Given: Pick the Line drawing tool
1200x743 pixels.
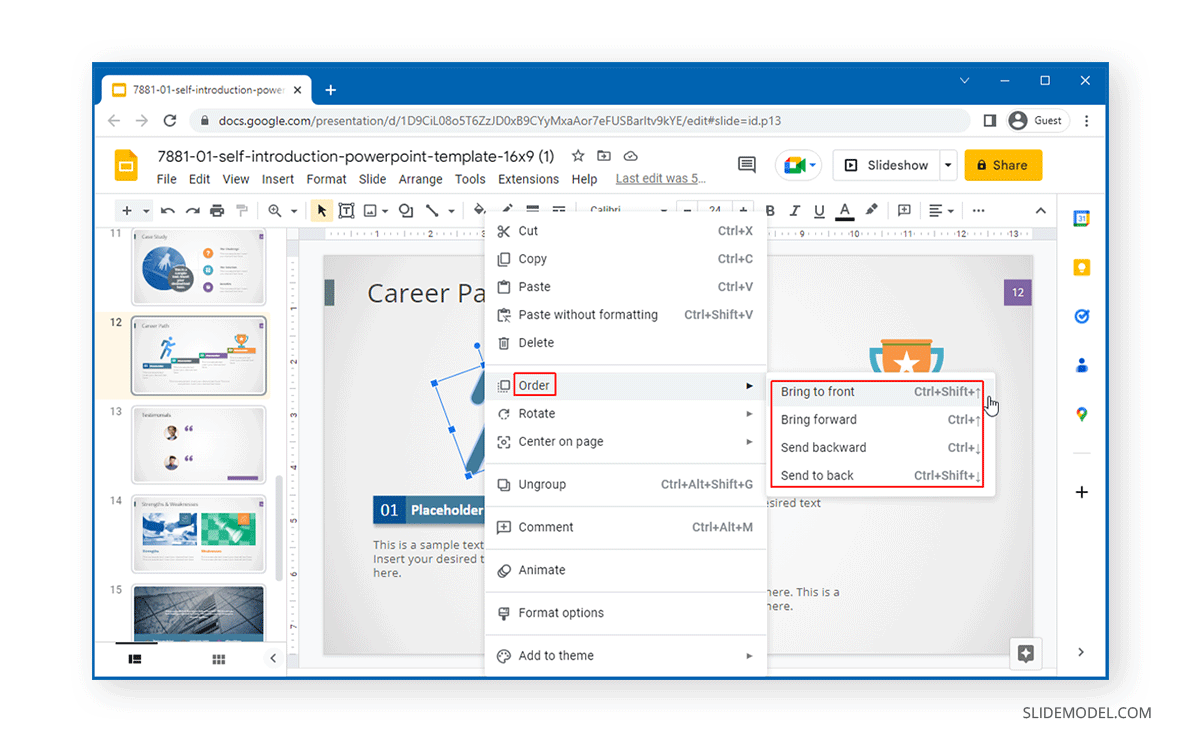Looking at the screenshot, I should point(432,210).
